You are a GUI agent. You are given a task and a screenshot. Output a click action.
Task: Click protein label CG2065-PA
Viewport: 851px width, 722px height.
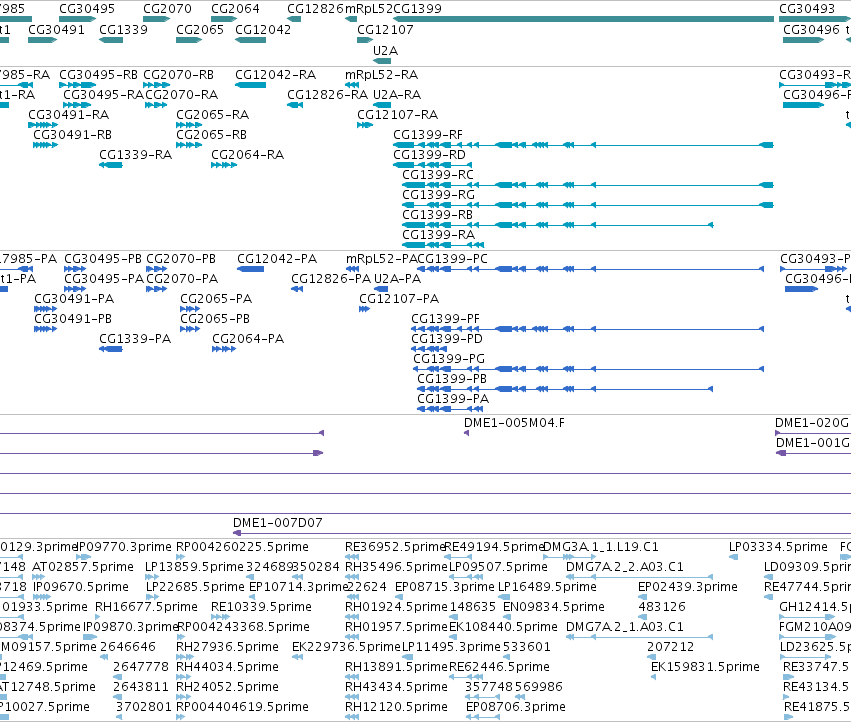click(216, 299)
